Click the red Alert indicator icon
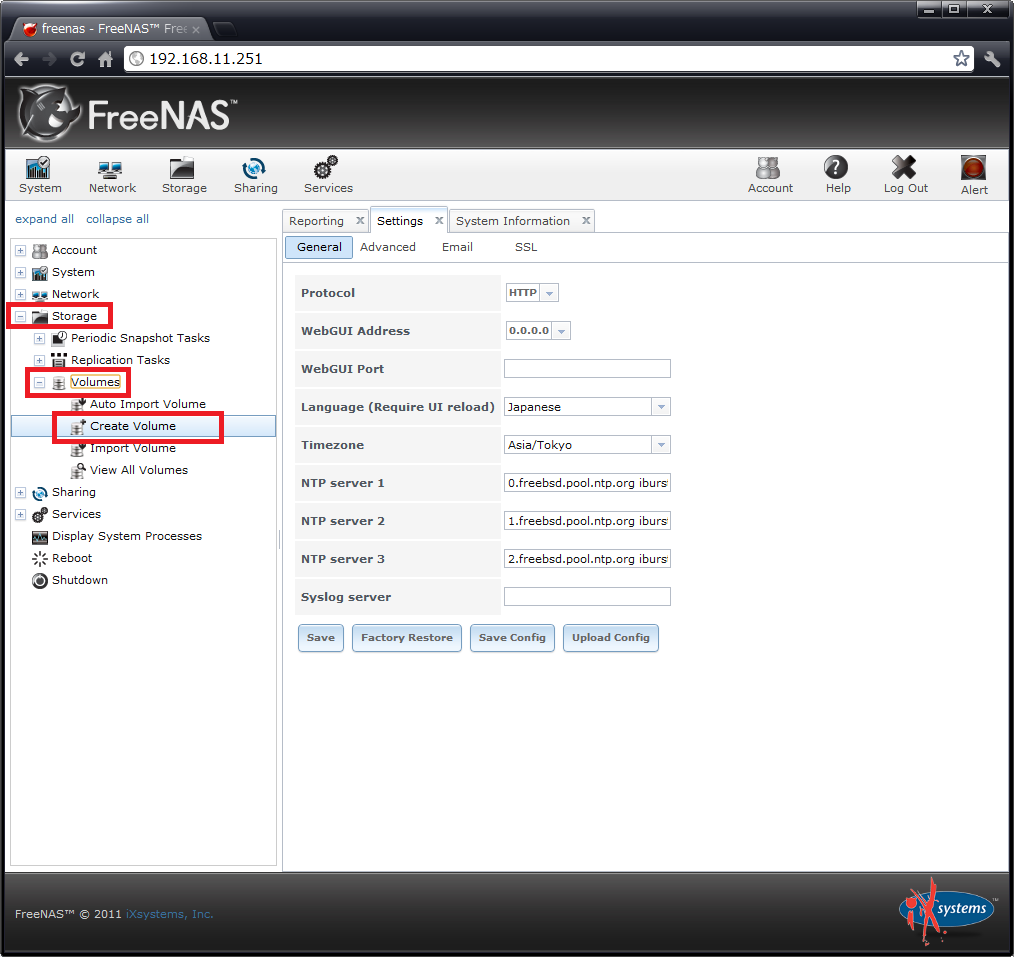This screenshot has width=1014, height=957. [973, 168]
